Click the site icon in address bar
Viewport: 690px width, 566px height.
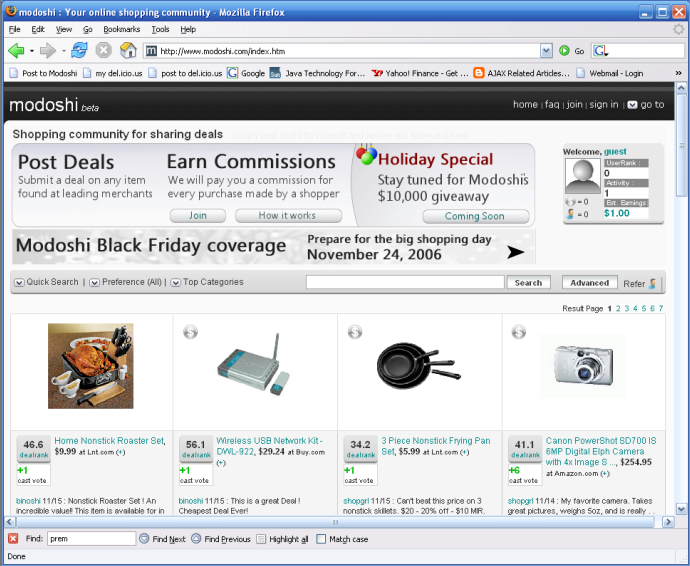pos(151,51)
